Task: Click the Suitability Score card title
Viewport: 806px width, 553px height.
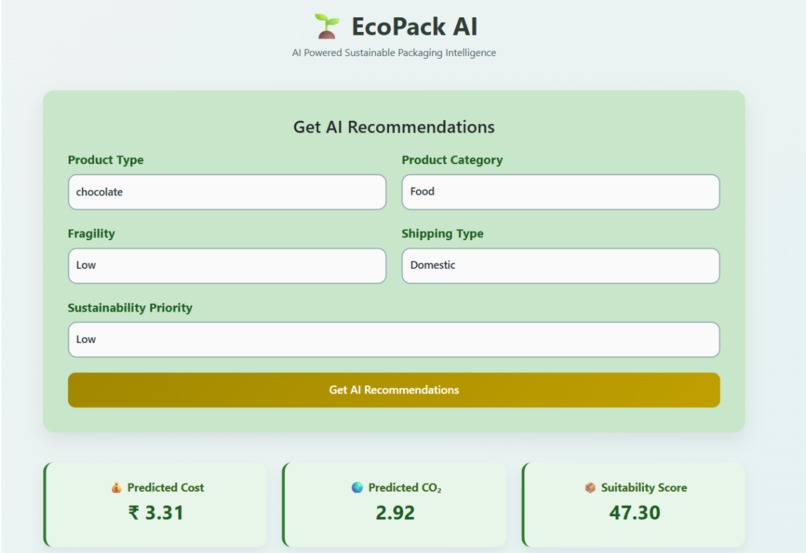Action: (644, 488)
